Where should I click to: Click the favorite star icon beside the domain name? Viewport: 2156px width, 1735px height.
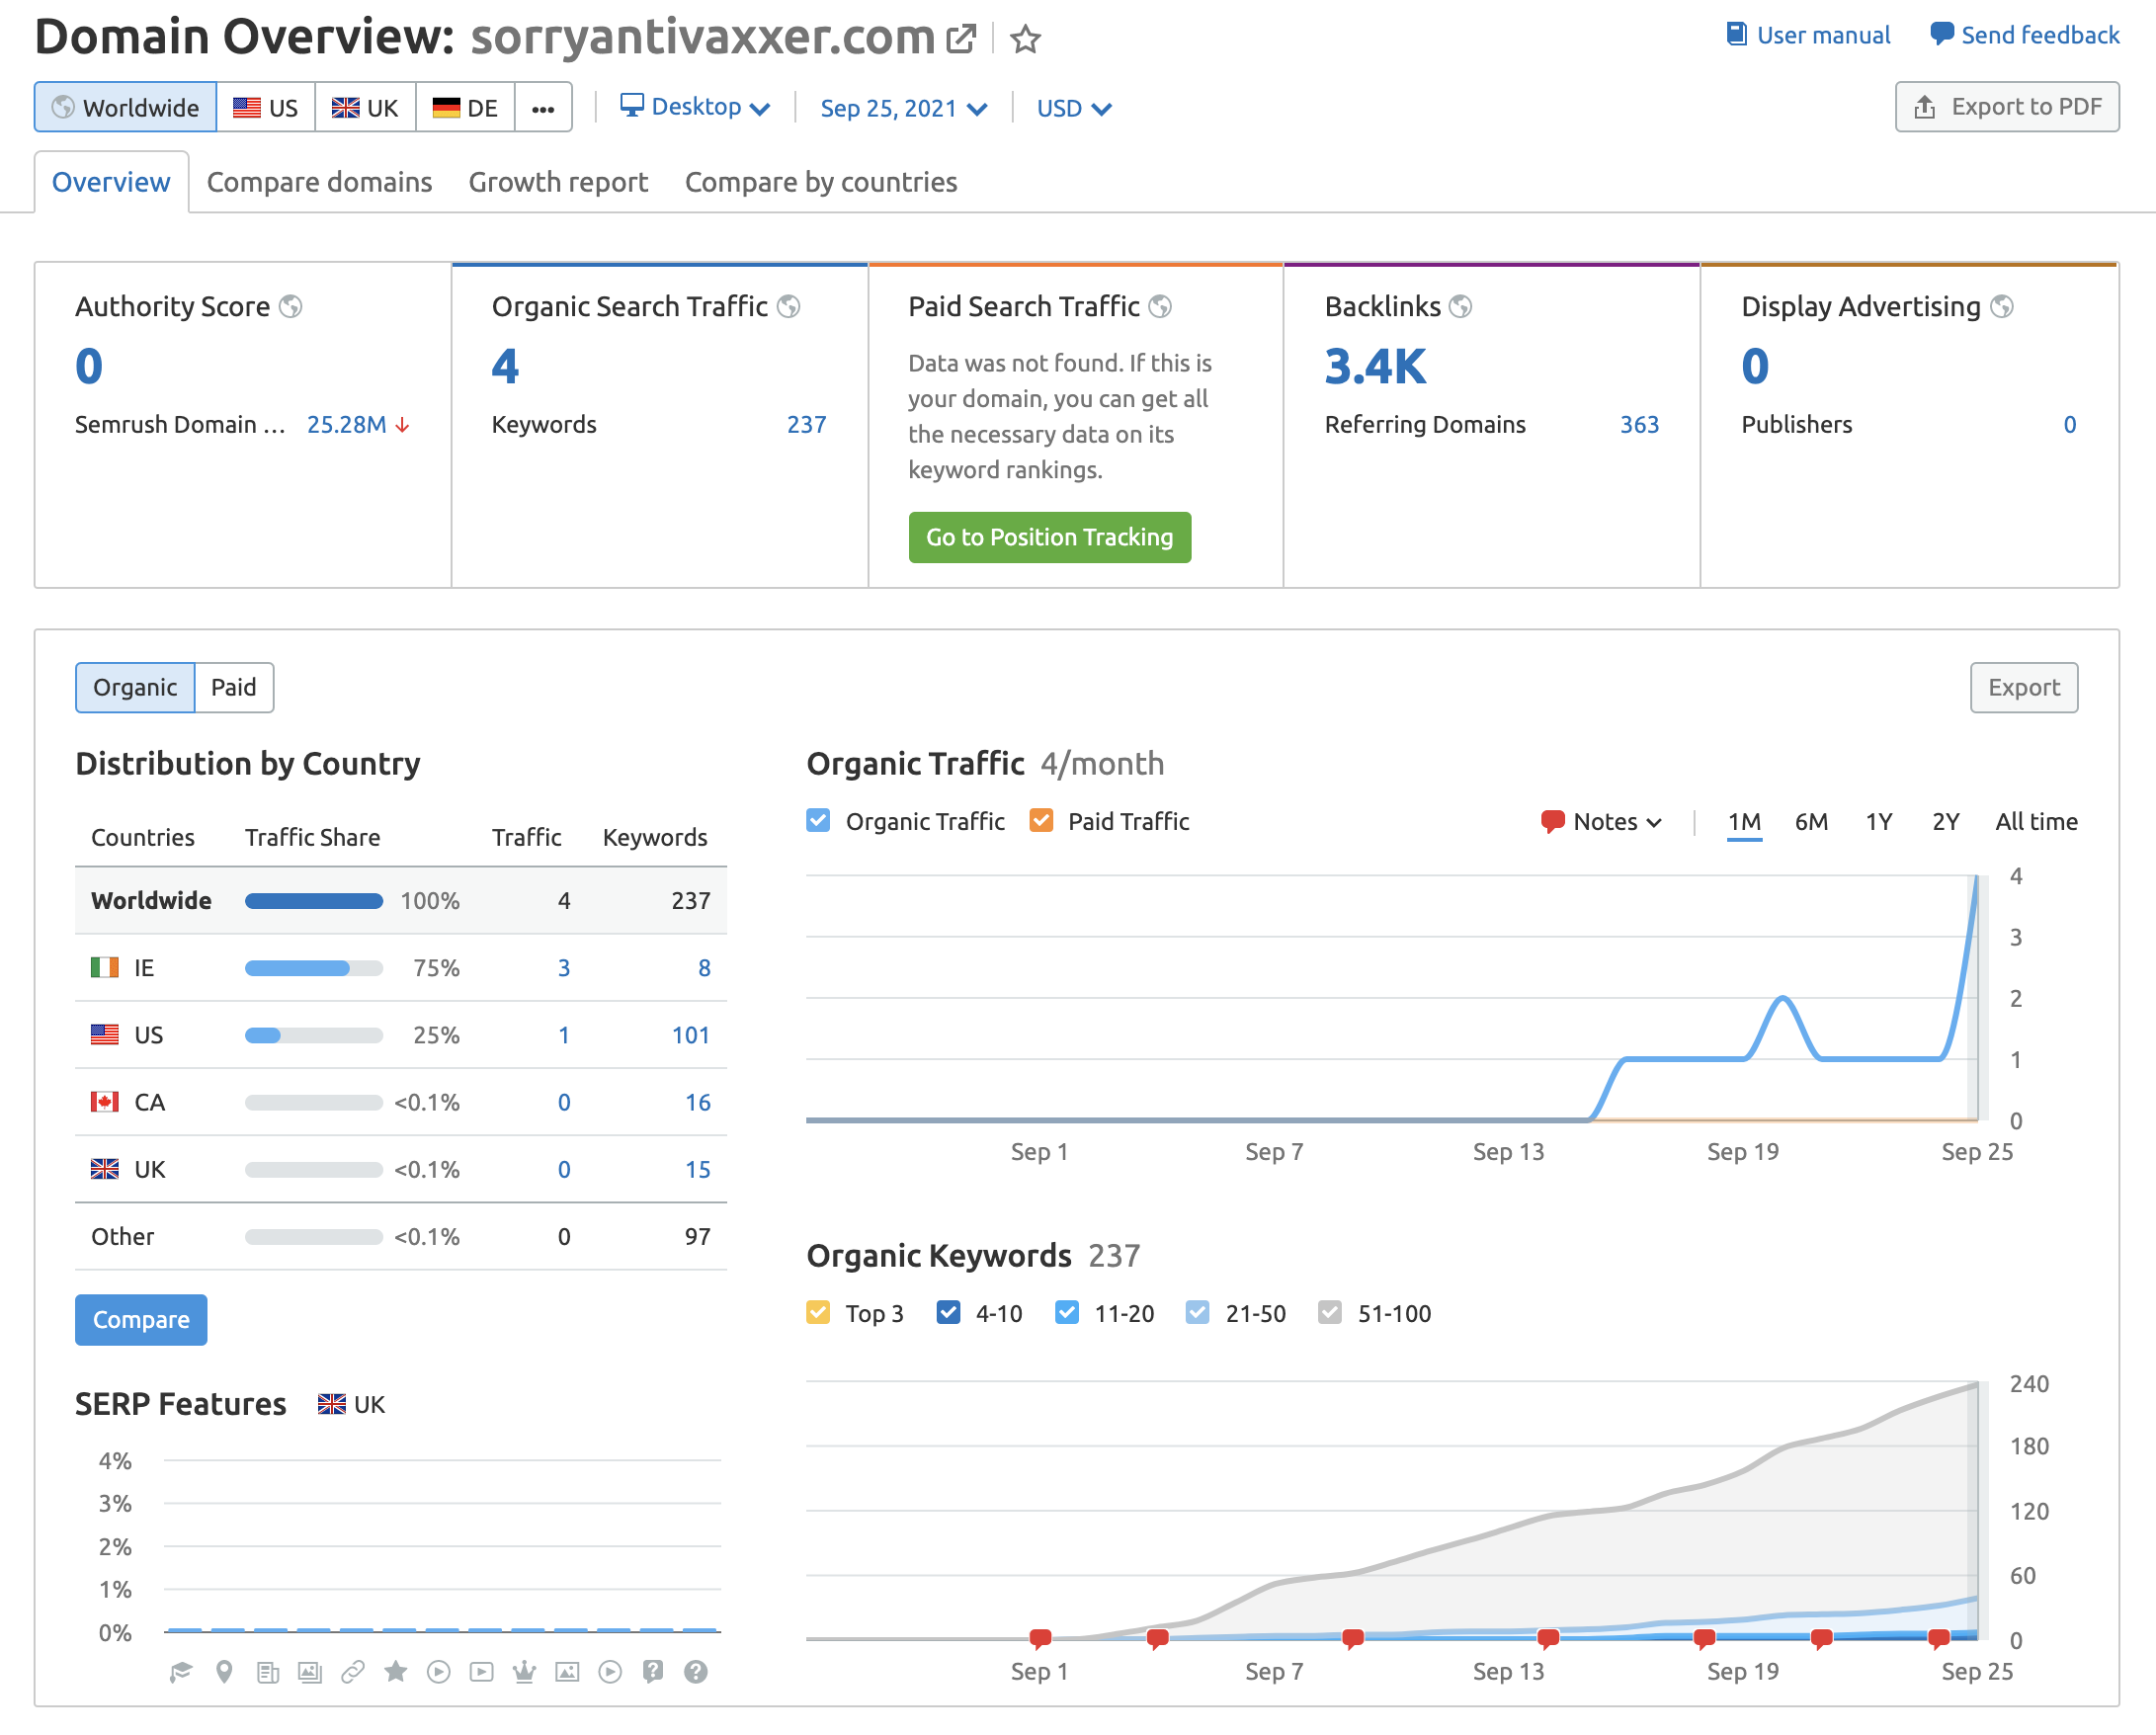[1025, 39]
